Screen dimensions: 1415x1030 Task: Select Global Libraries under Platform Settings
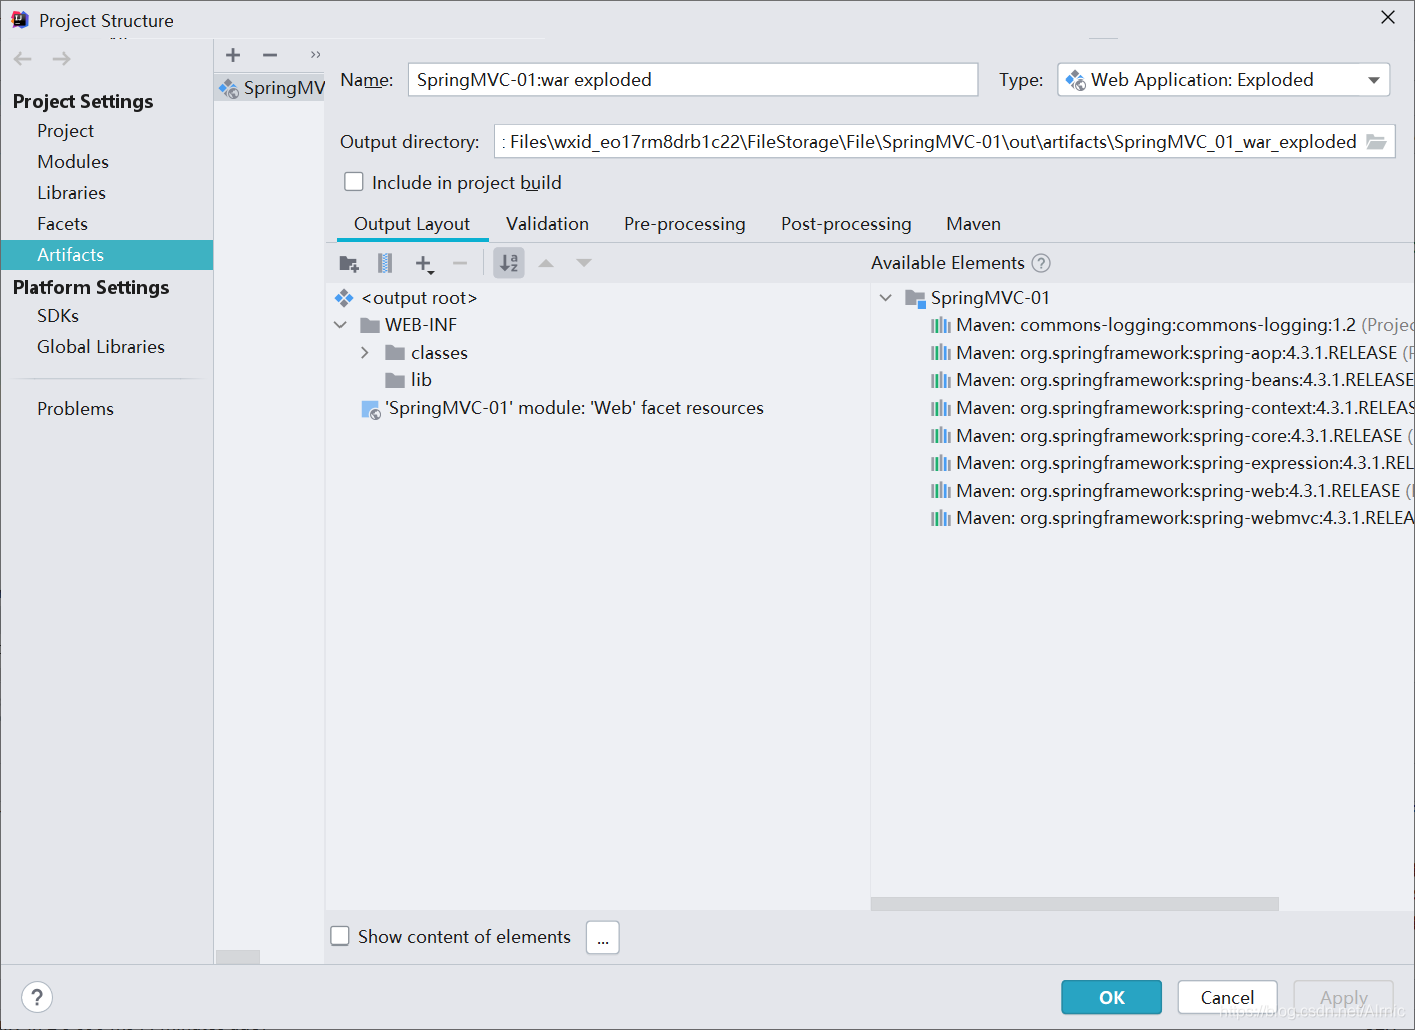[x=100, y=346]
